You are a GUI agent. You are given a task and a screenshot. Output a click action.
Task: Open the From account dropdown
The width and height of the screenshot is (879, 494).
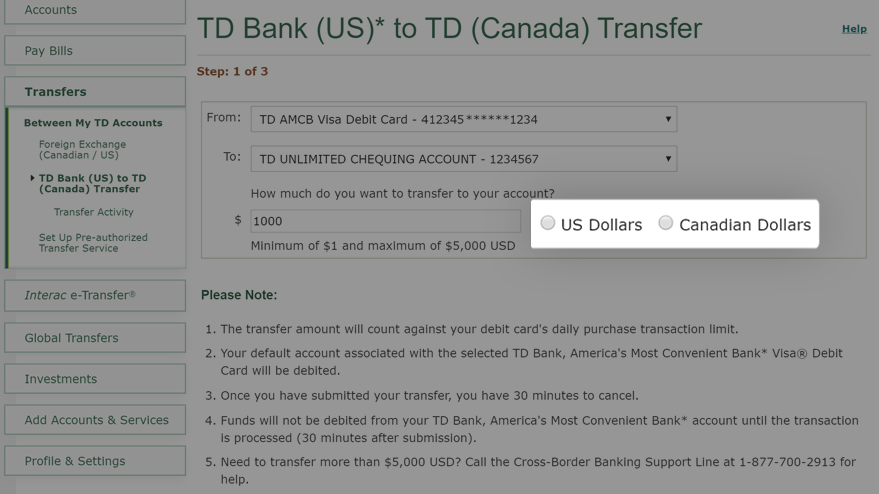coord(464,119)
